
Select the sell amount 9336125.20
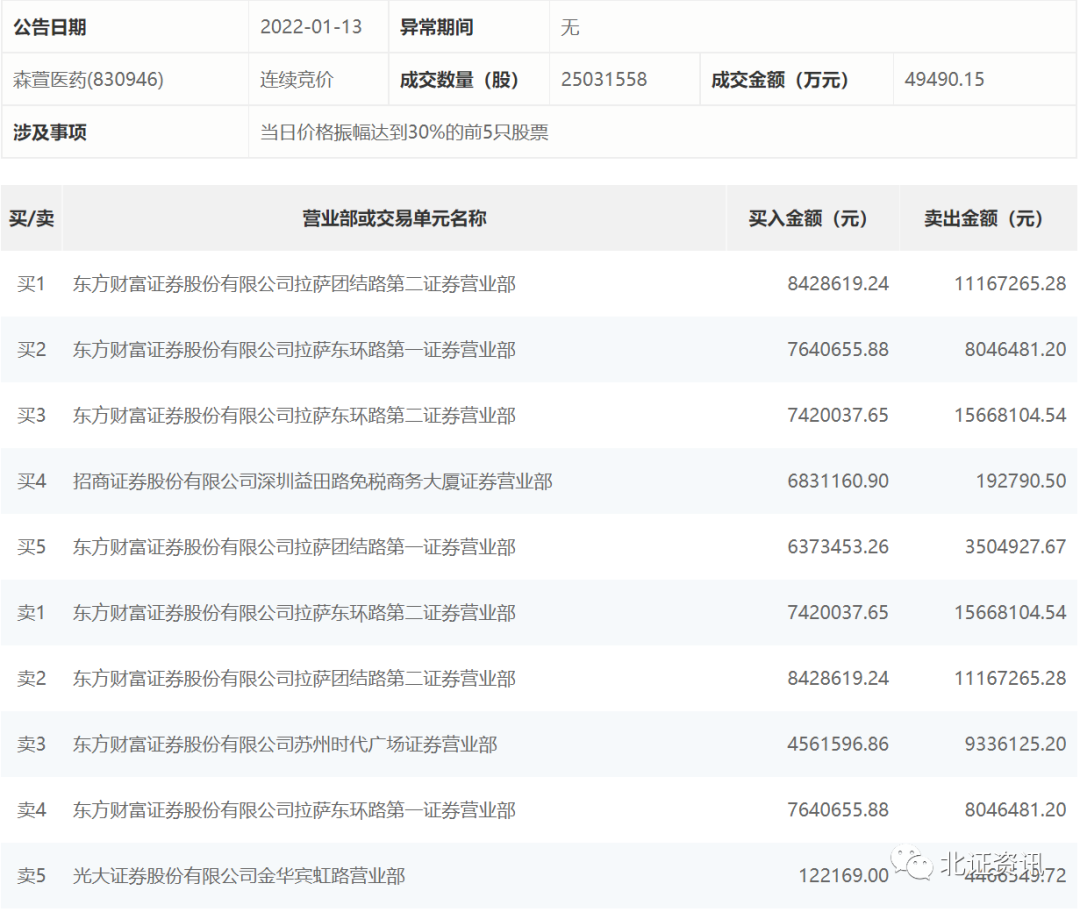click(1015, 744)
